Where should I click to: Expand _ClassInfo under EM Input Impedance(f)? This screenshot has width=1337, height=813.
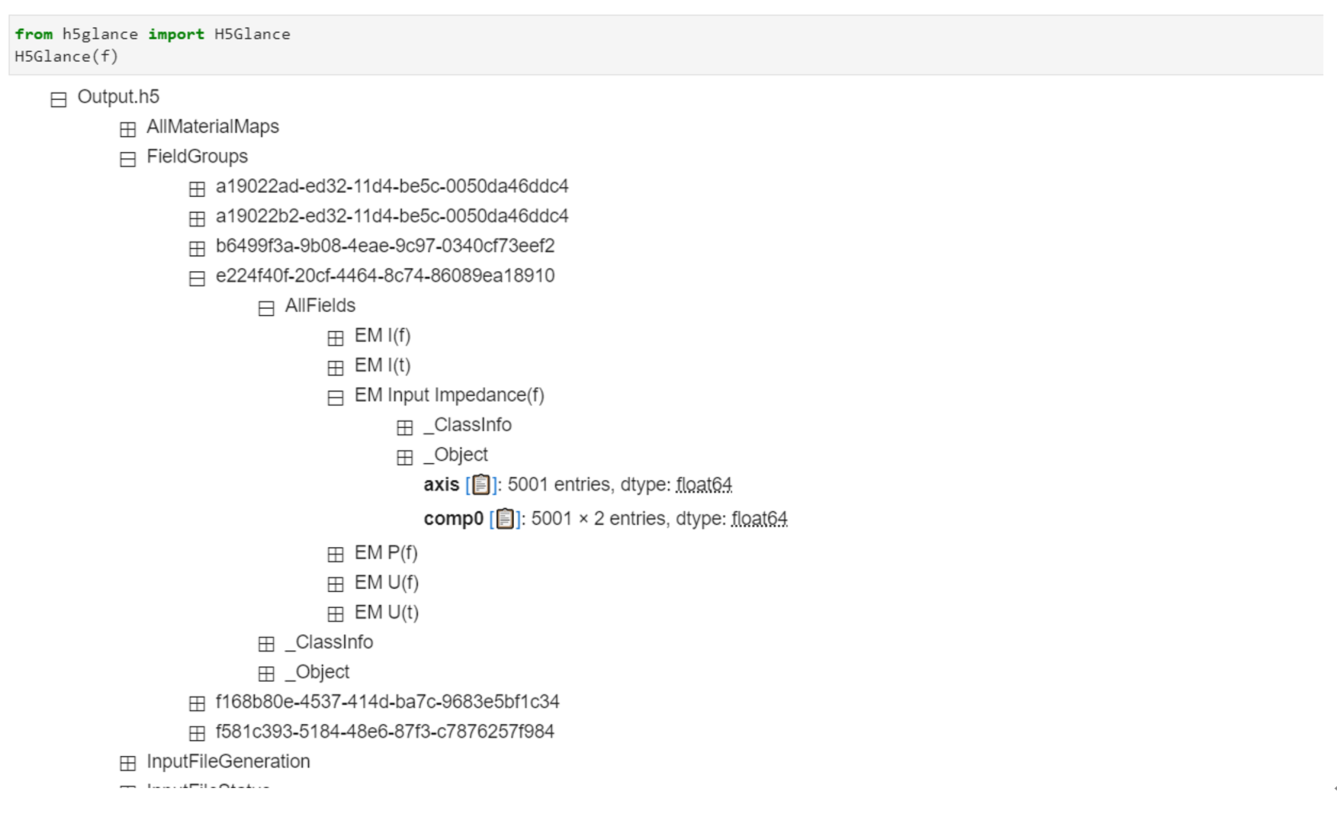[x=404, y=427]
